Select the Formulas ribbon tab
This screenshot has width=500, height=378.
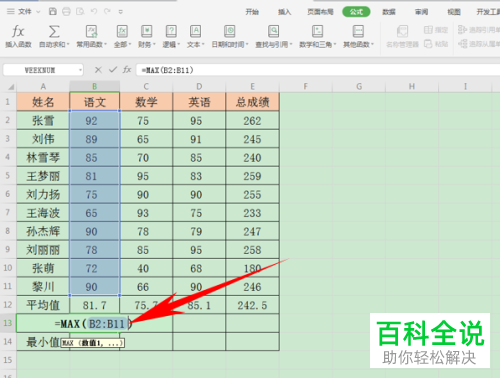pos(356,12)
